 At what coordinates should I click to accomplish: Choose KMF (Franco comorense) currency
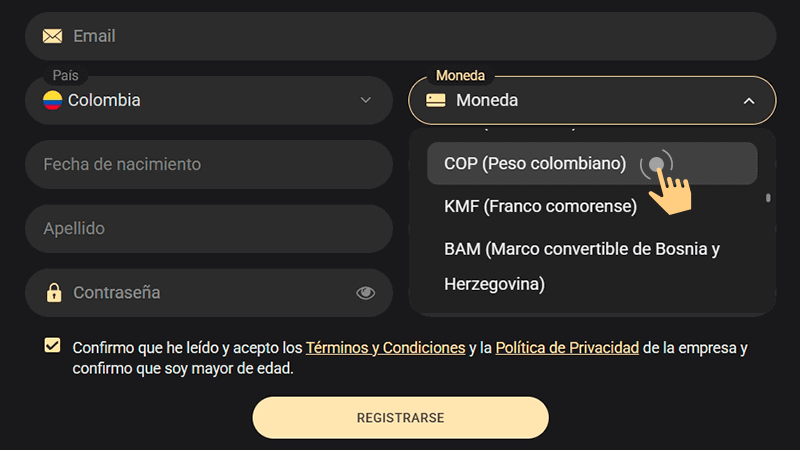click(540, 207)
